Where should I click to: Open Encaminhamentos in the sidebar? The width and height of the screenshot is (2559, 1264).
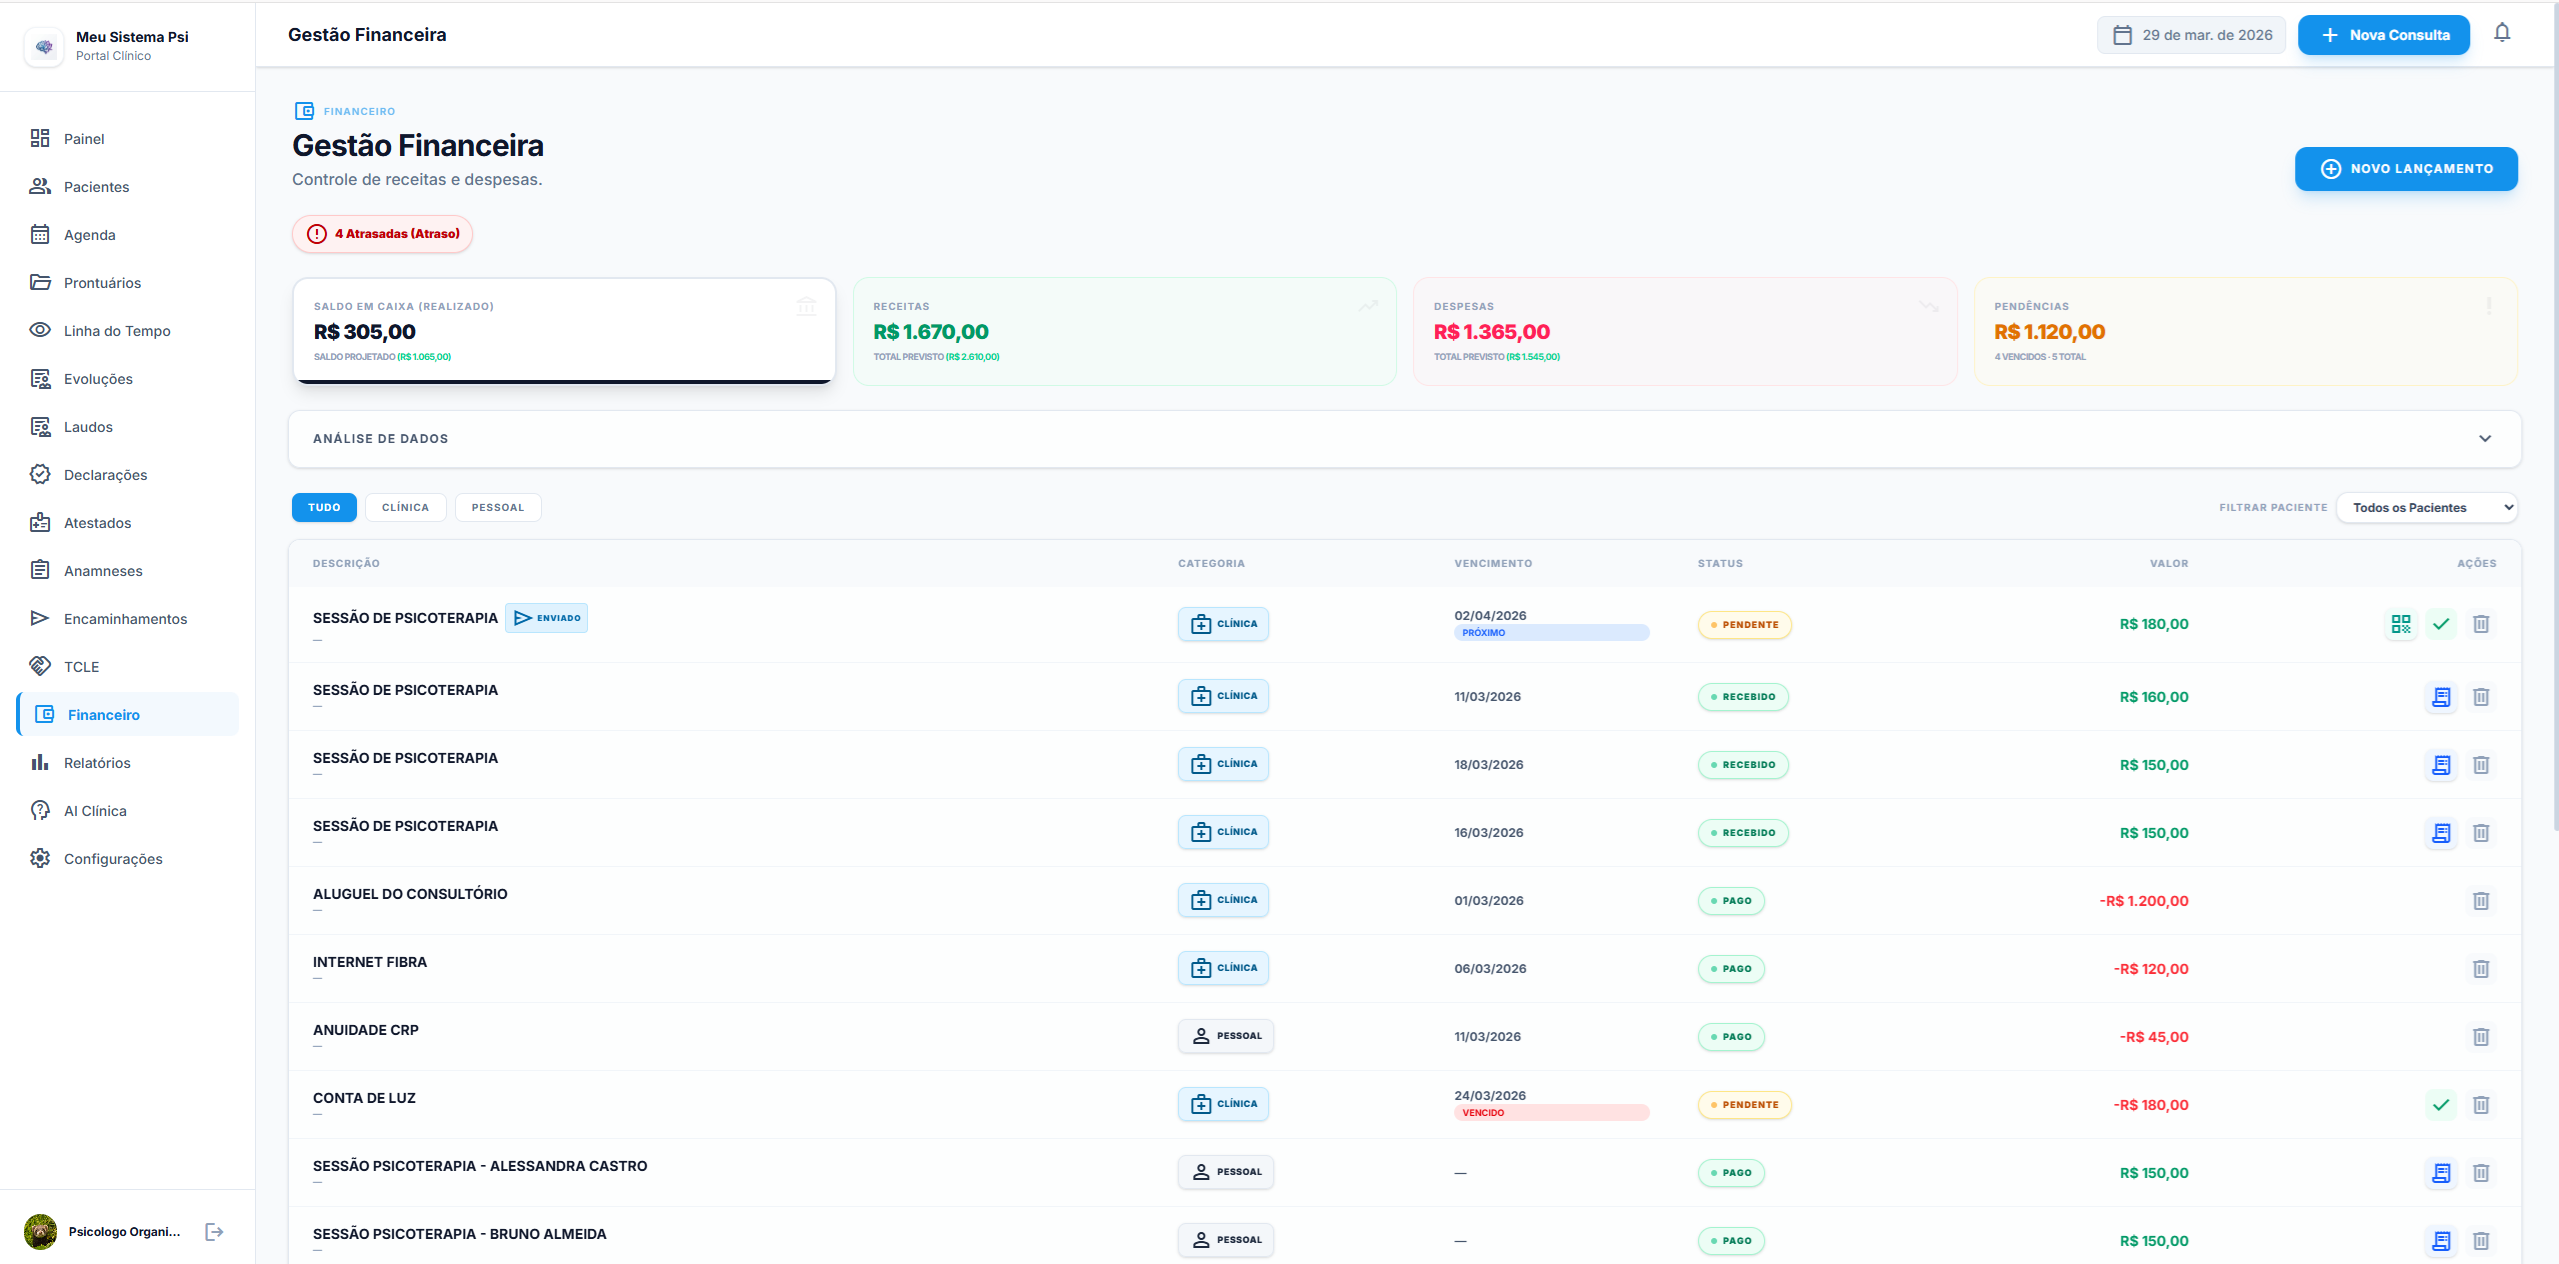(x=128, y=619)
